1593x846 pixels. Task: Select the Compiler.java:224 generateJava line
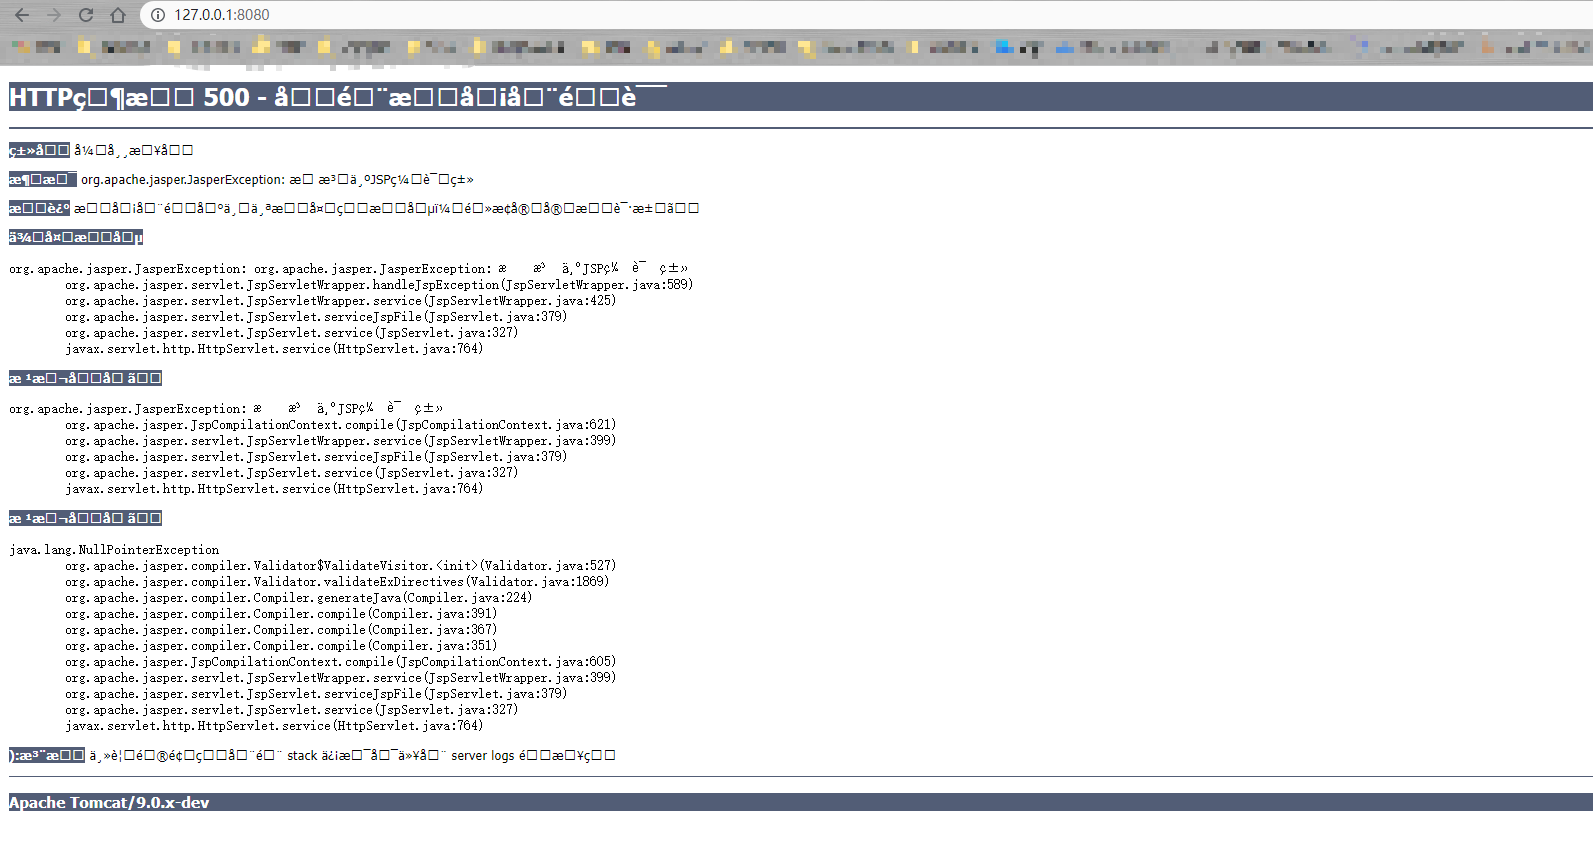pyautogui.click(x=298, y=598)
